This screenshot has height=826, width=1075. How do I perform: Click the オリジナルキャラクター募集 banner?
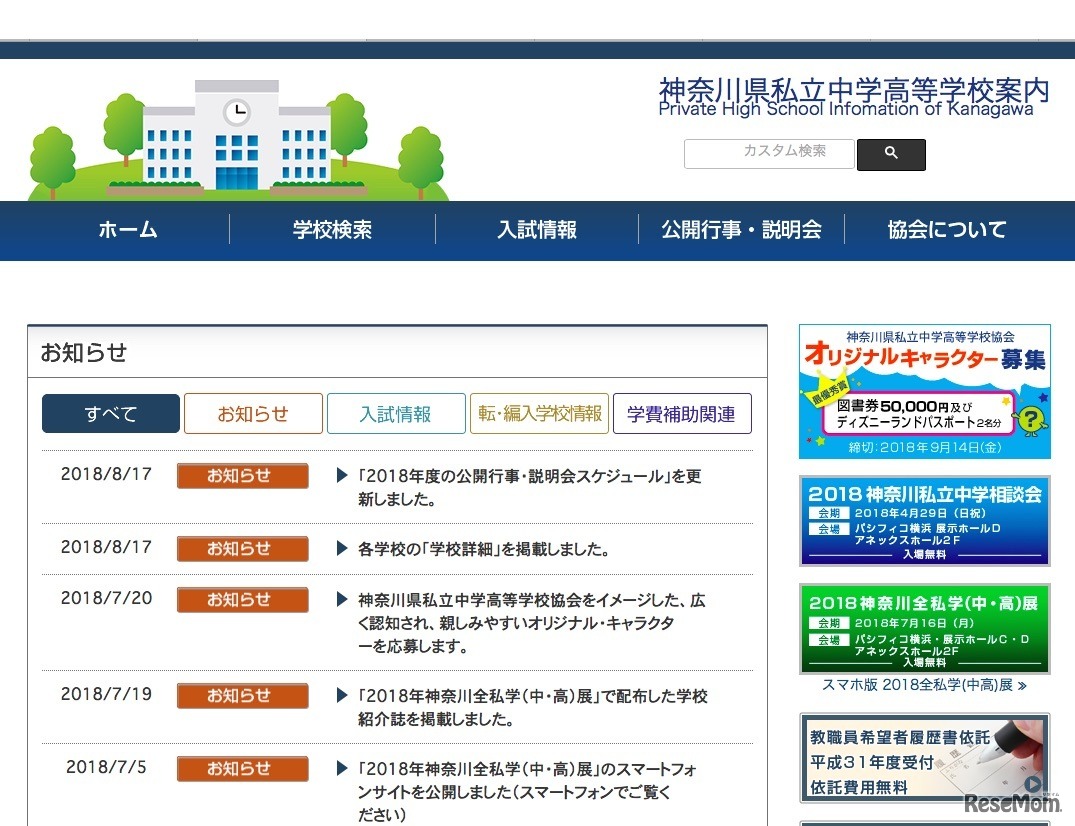pyautogui.click(x=924, y=390)
